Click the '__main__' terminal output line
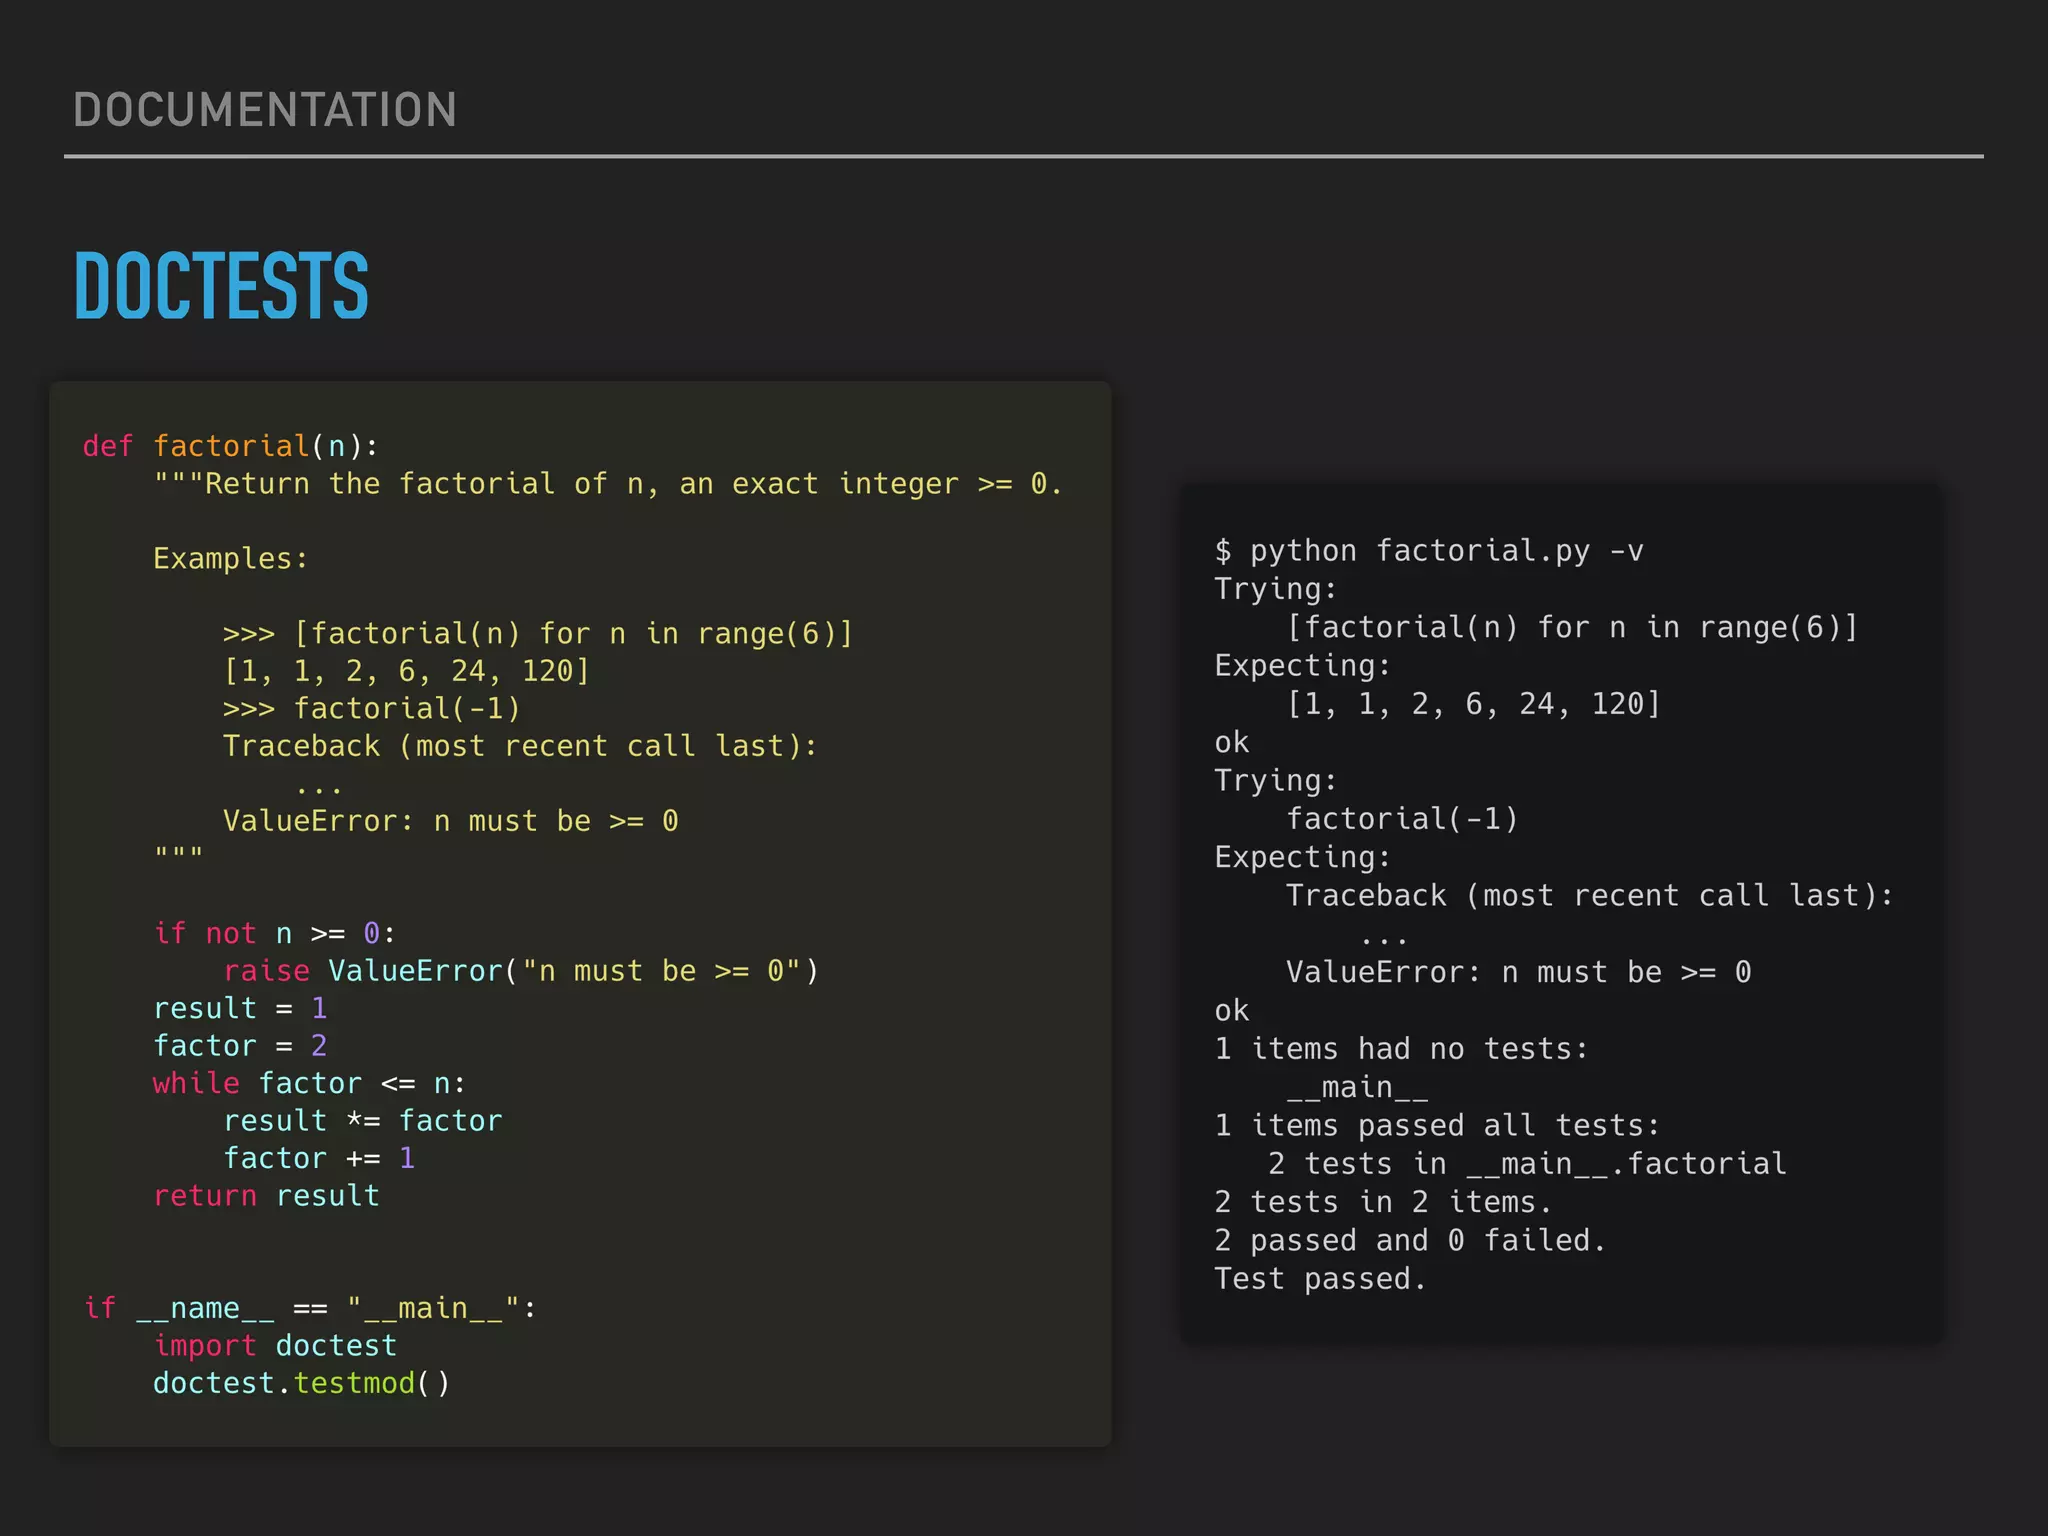This screenshot has height=1536, width=2048. tap(1357, 1087)
